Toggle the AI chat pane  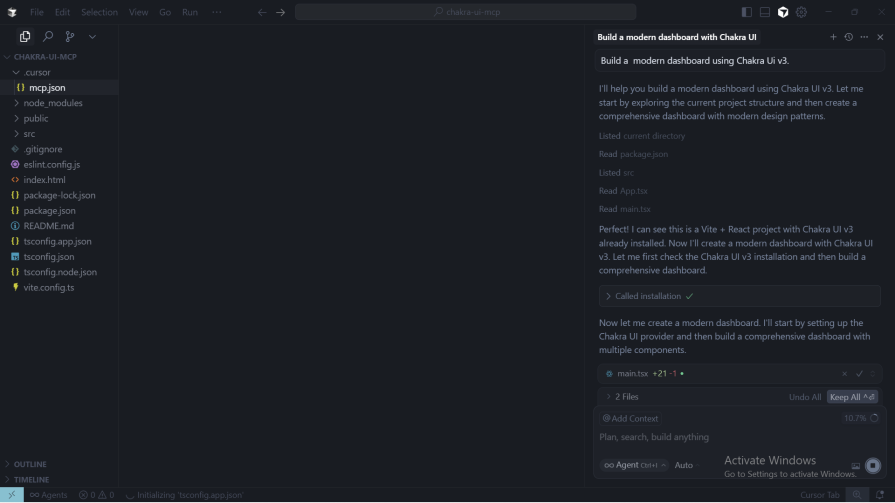tap(783, 12)
